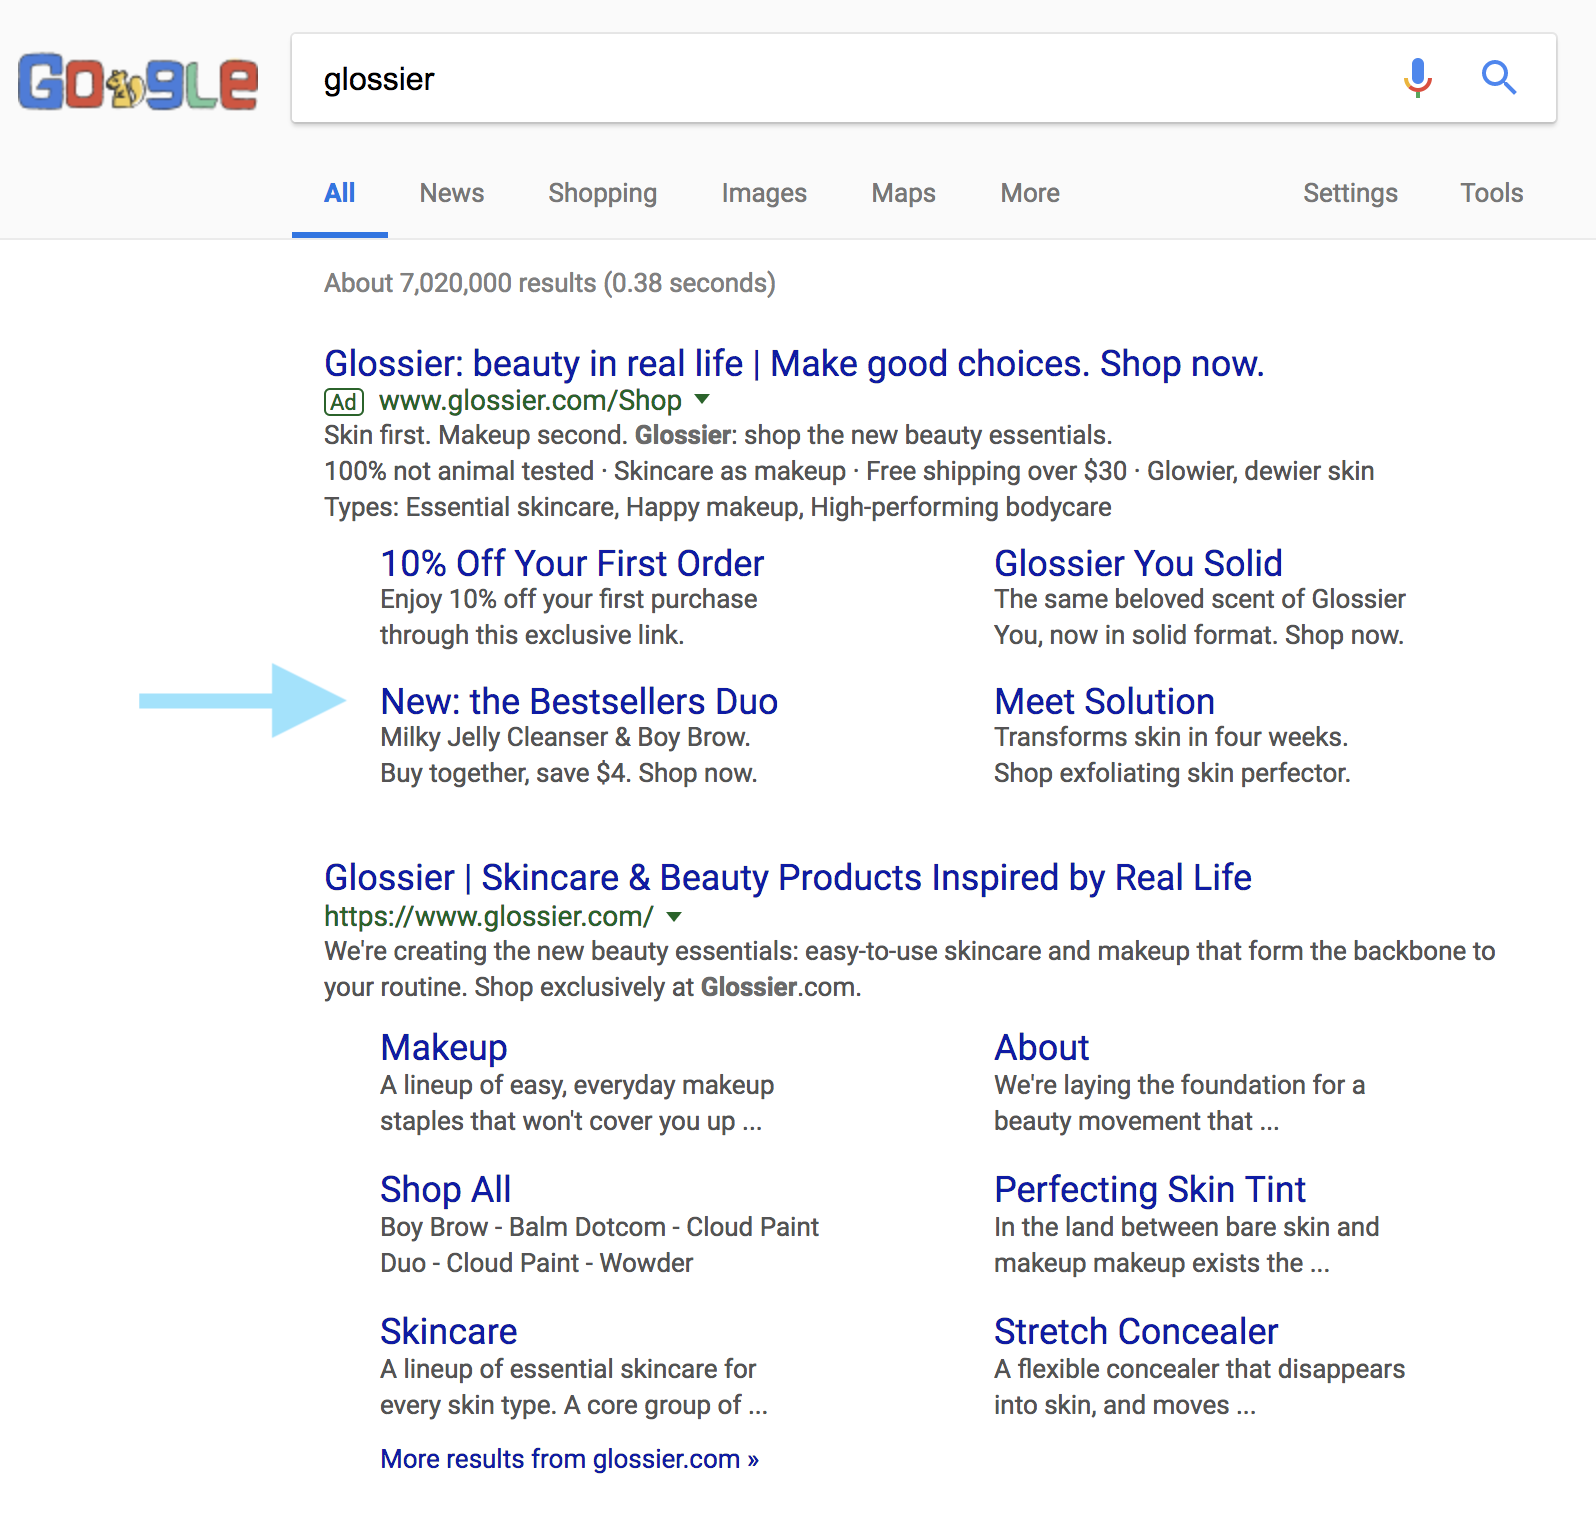Open 10% Off Your First Order sitelink
The height and width of the screenshot is (1530, 1596).
(572, 564)
